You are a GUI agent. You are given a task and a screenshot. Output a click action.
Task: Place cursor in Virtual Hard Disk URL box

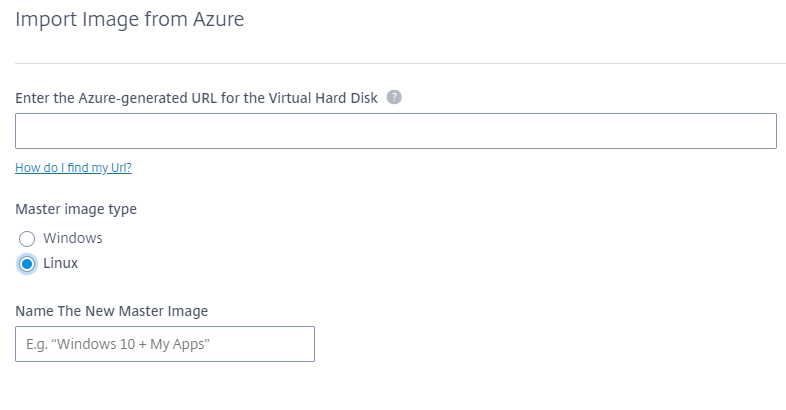coord(395,131)
